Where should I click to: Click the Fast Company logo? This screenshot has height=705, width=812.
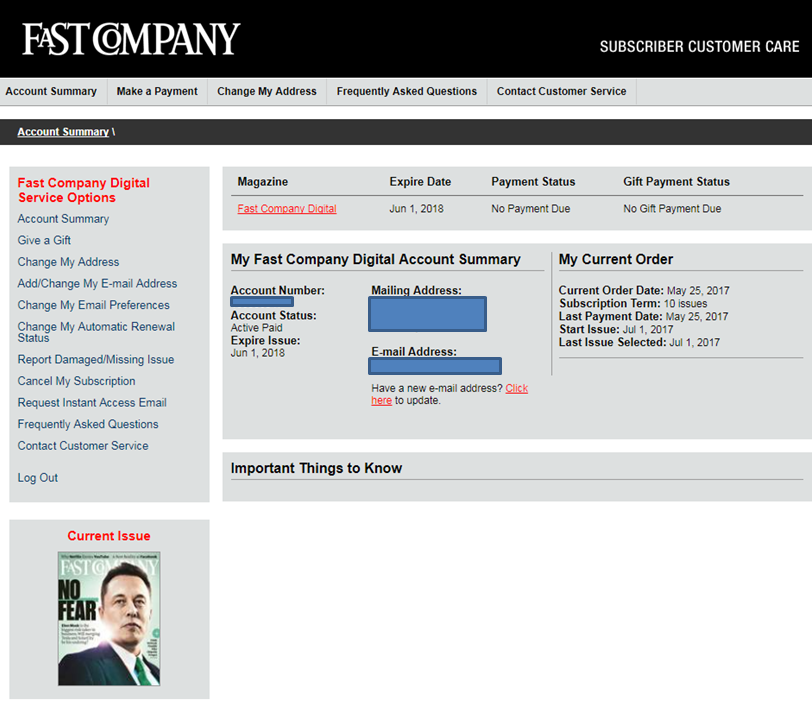pyautogui.click(x=131, y=40)
